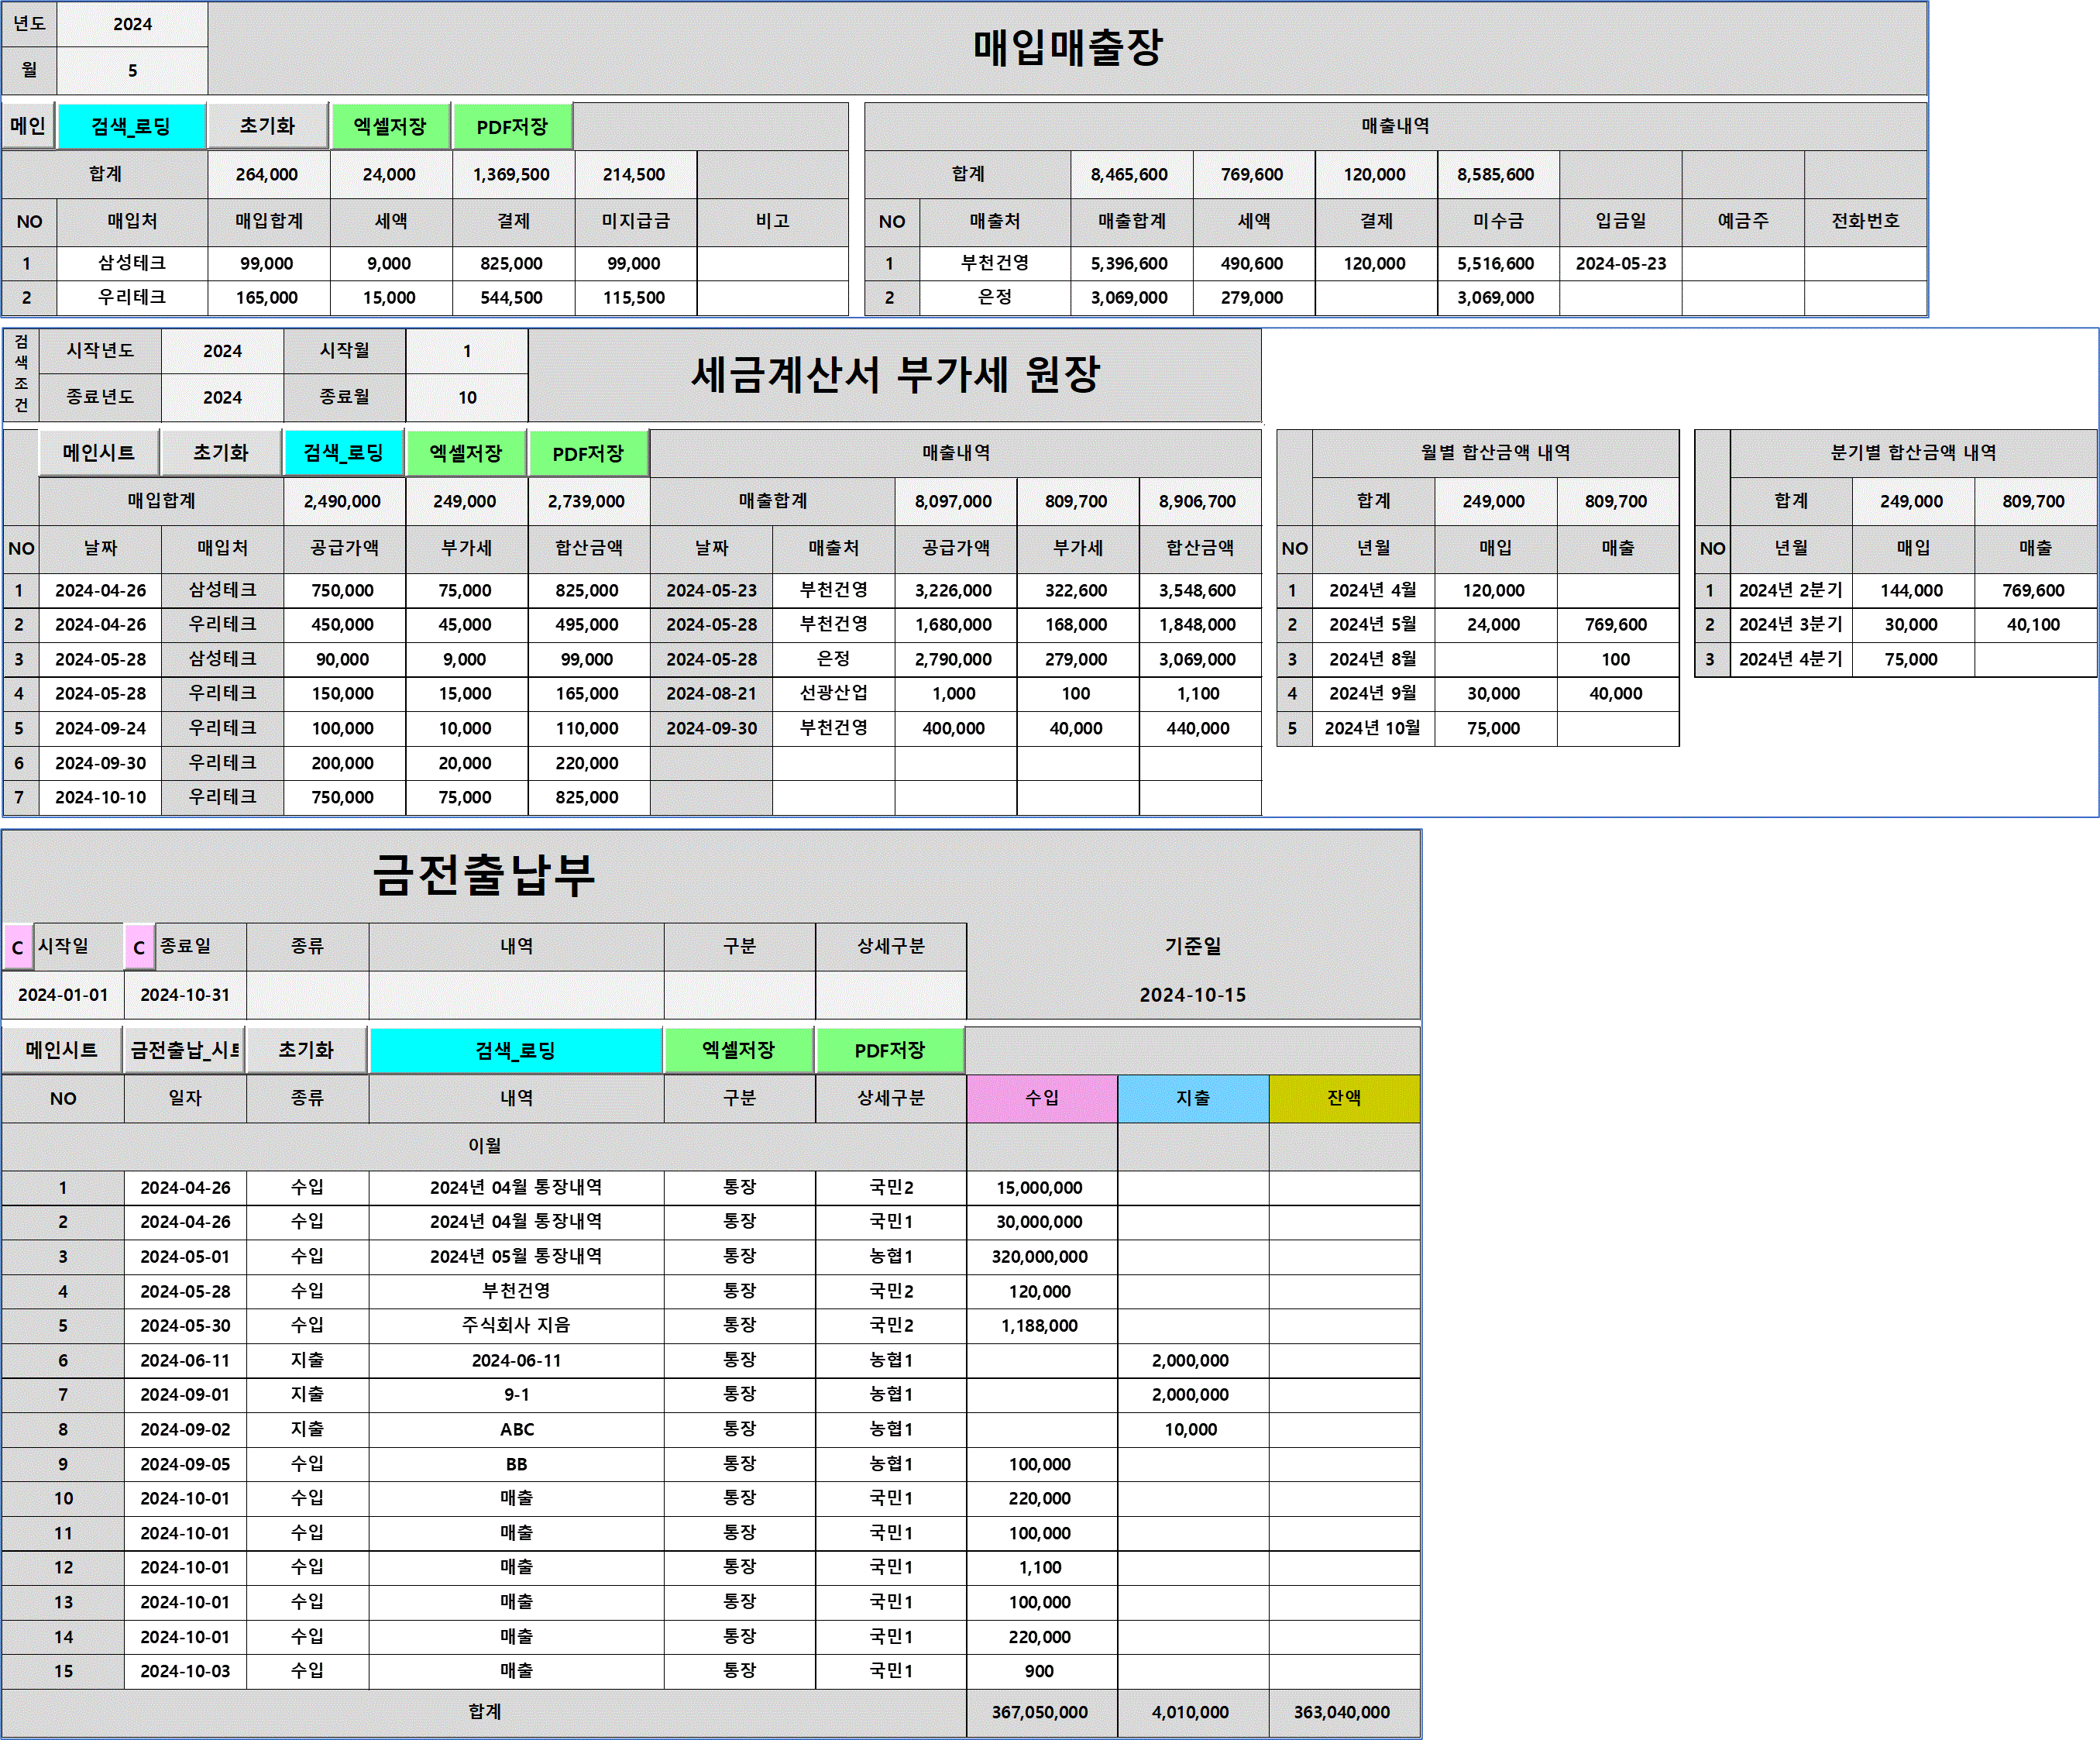Image resolution: width=2100 pixels, height=1740 pixels.
Task: Click PDF저장 button in 금전출납부
Action: (890, 1050)
